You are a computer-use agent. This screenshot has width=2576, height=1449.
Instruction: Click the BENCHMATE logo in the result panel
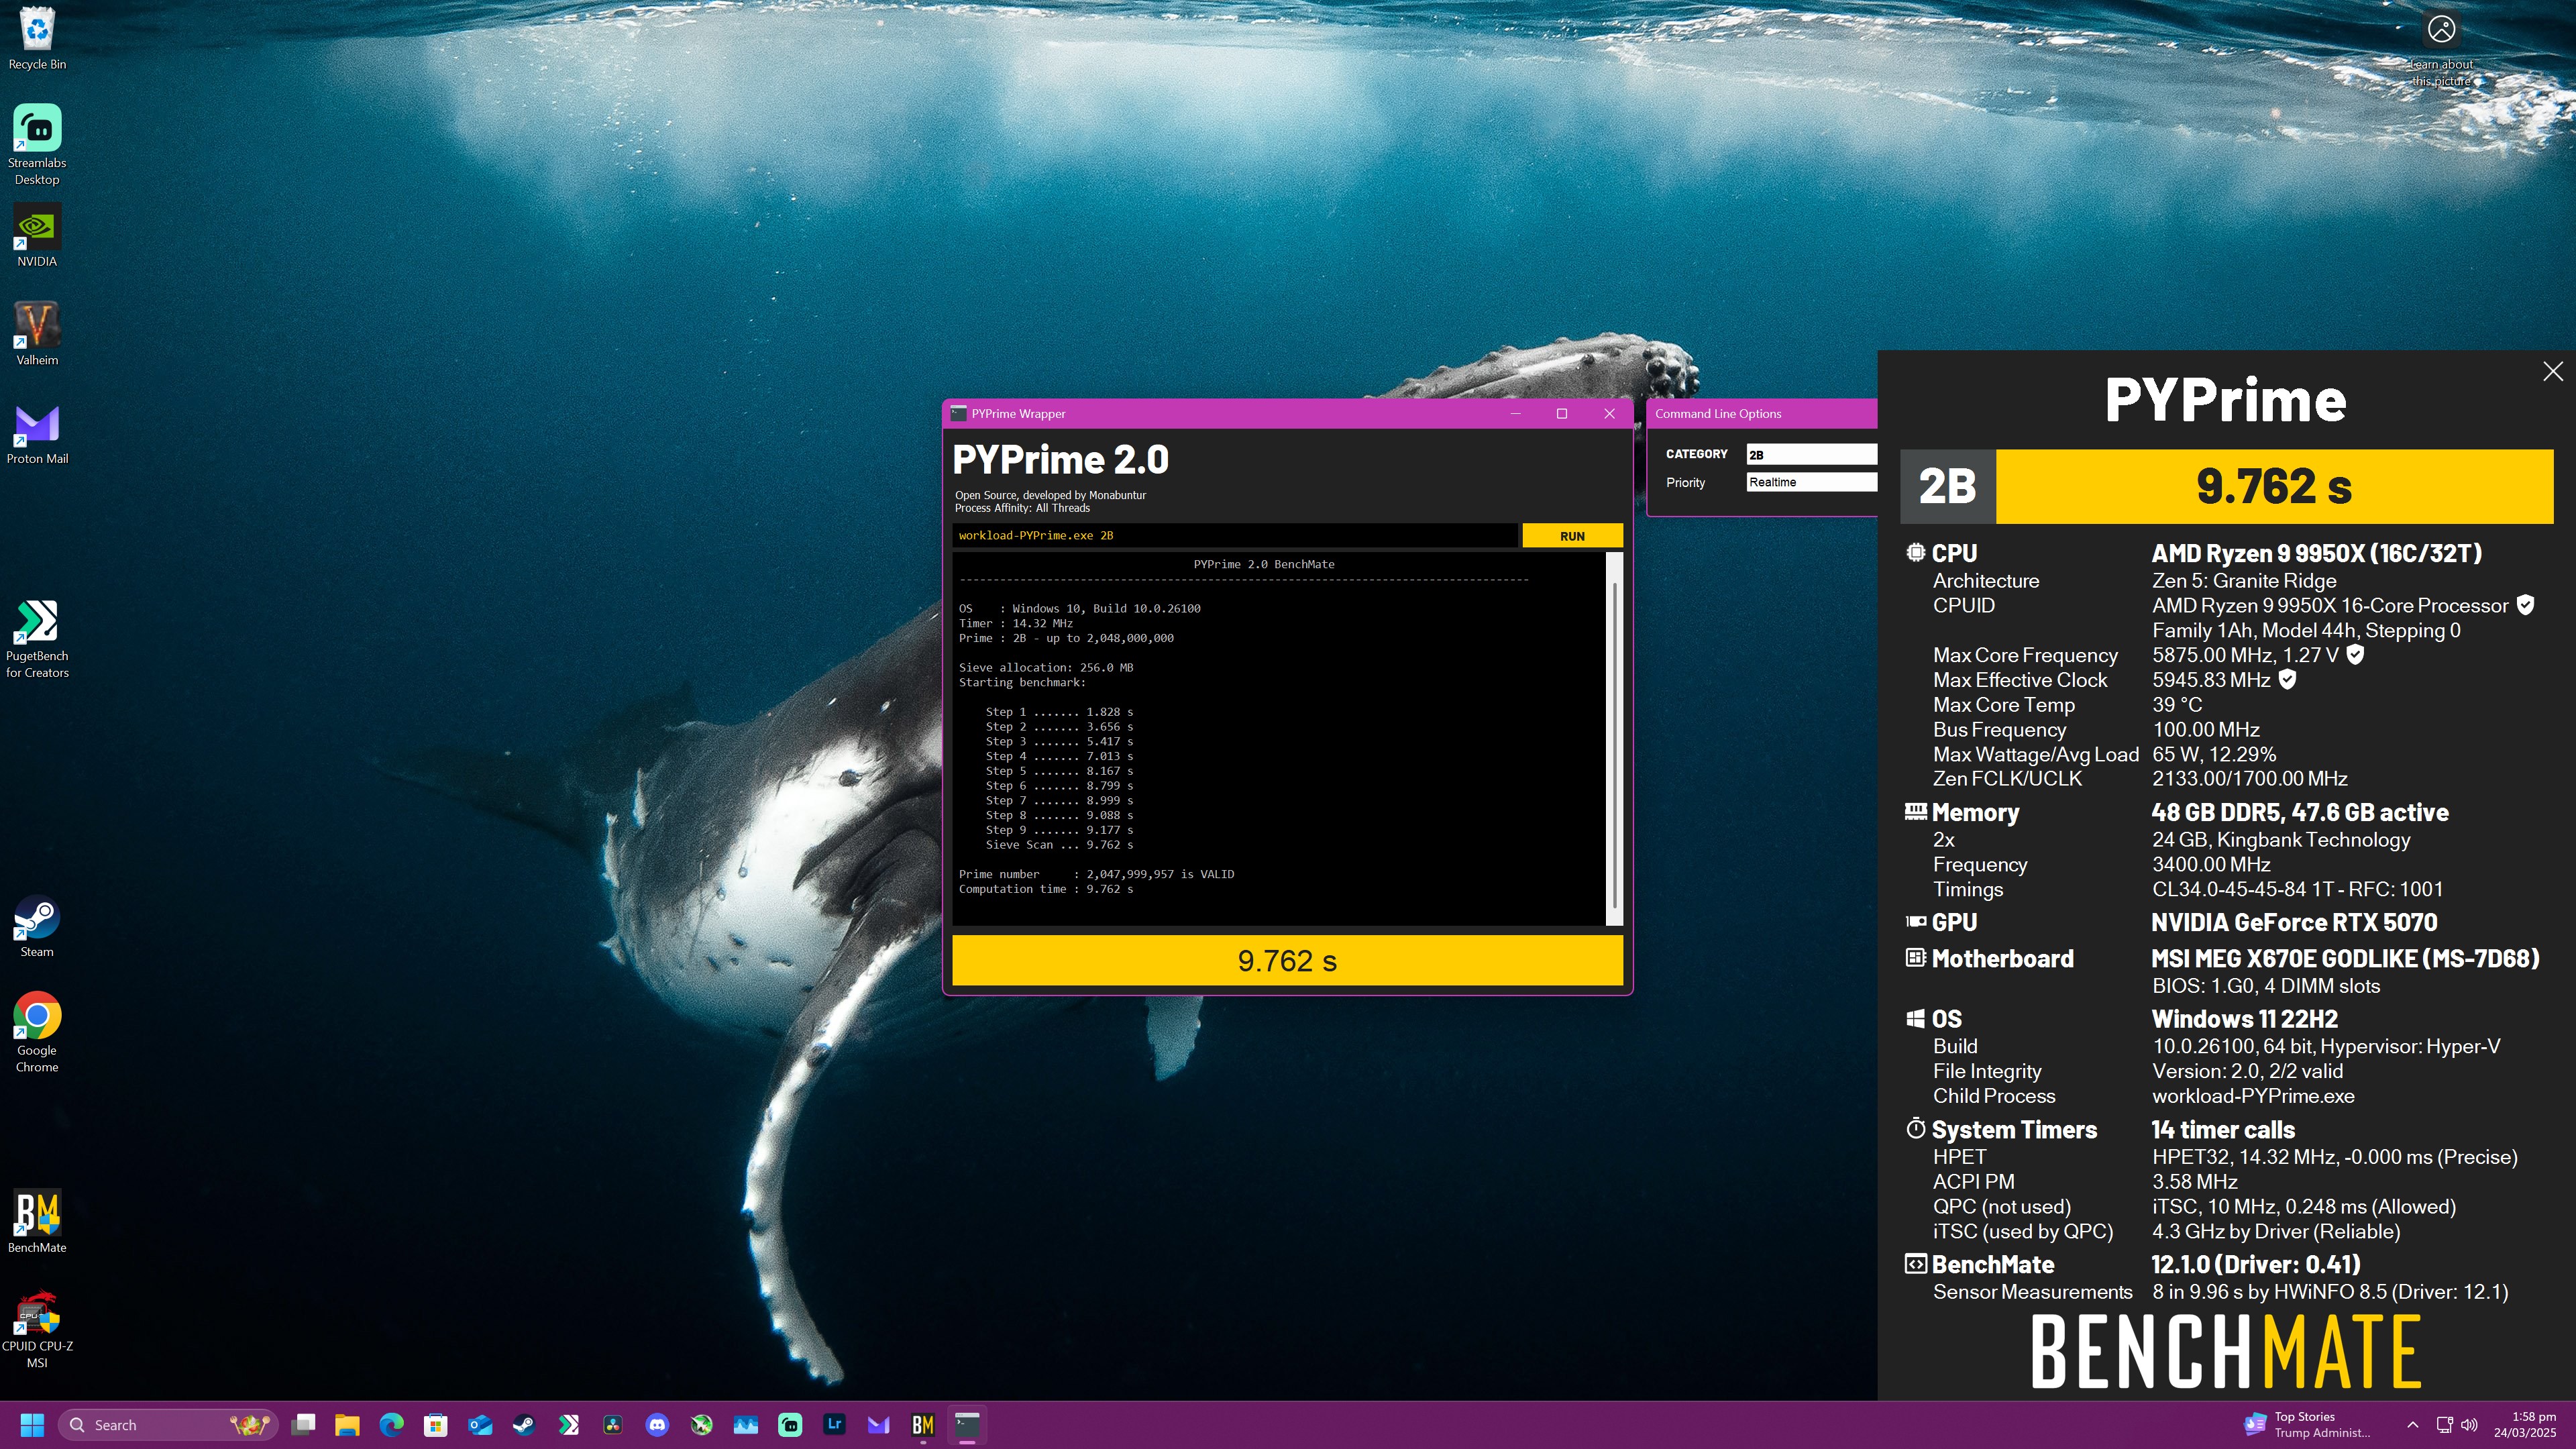point(2226,1352)
